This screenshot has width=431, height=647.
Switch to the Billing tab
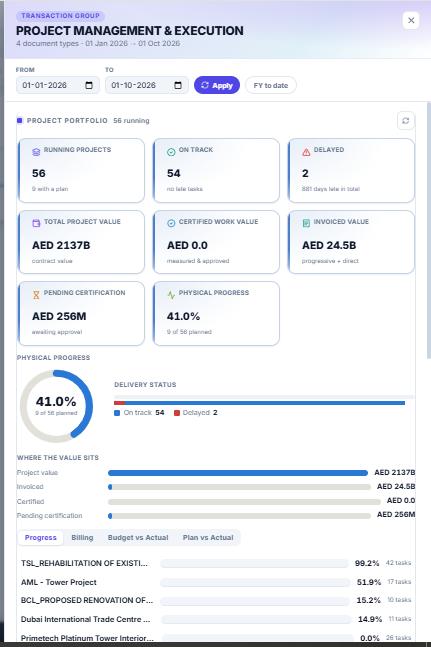click(82, 538)
